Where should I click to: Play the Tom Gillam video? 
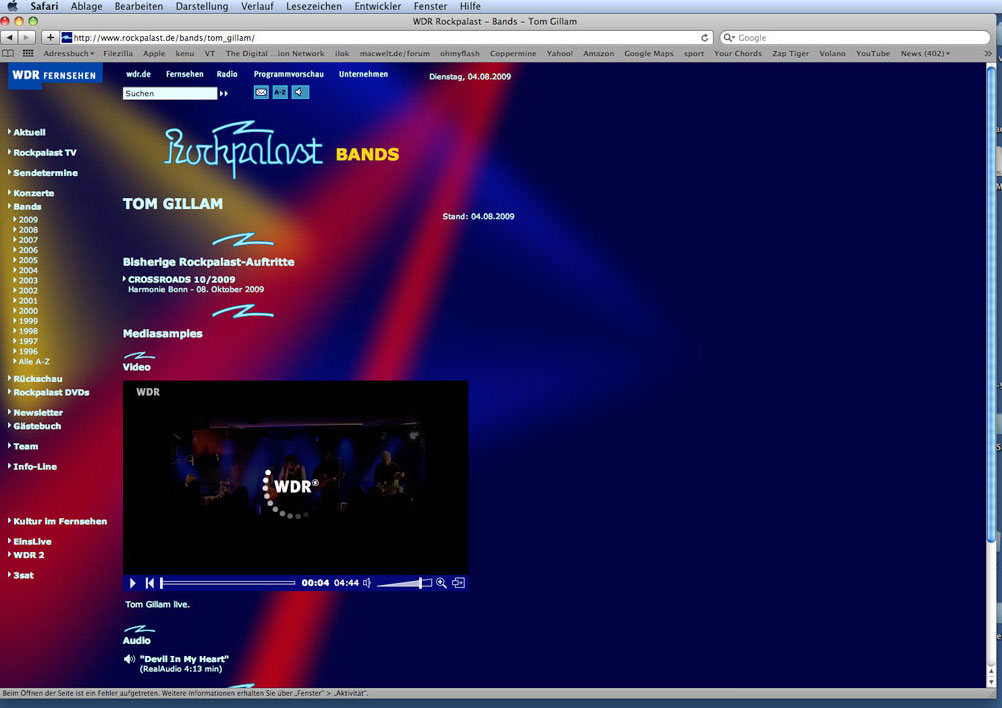point(133,583)
